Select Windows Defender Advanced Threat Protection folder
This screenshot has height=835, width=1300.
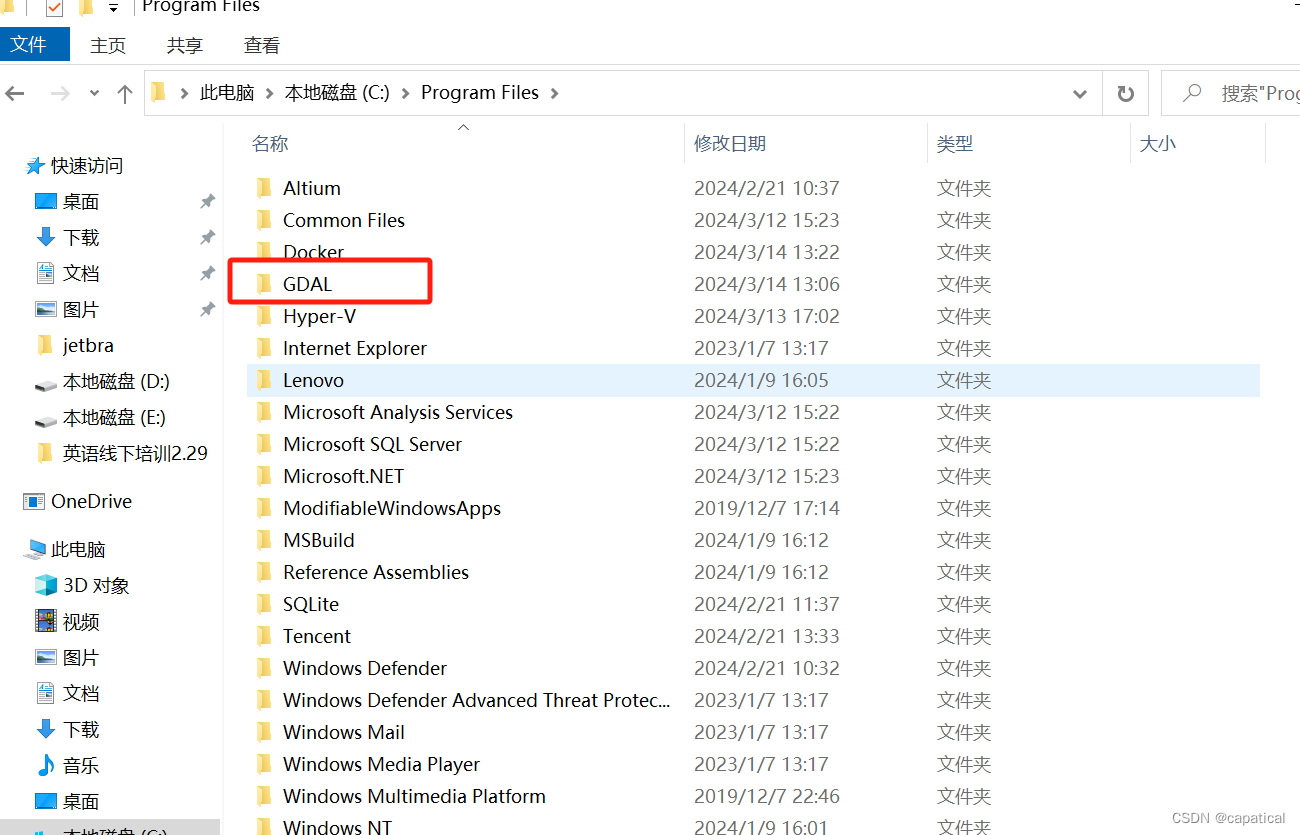(476, 700)
